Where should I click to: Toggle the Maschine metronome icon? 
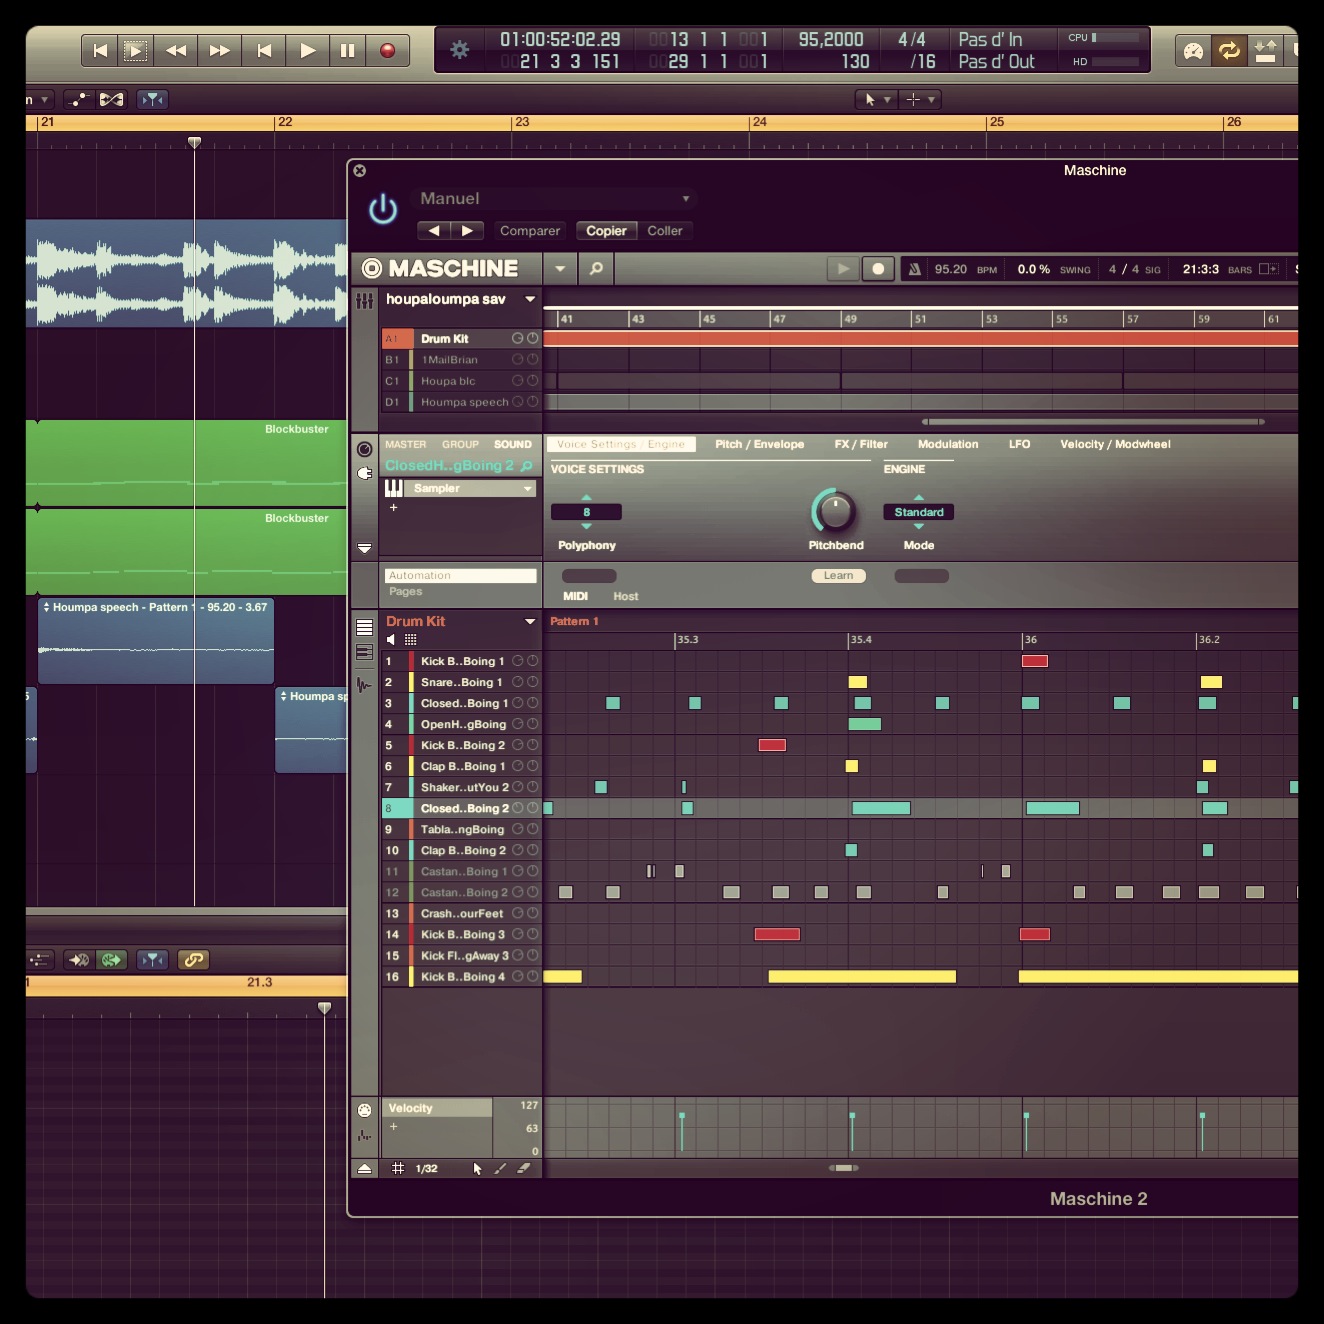[x=914, y=269]
